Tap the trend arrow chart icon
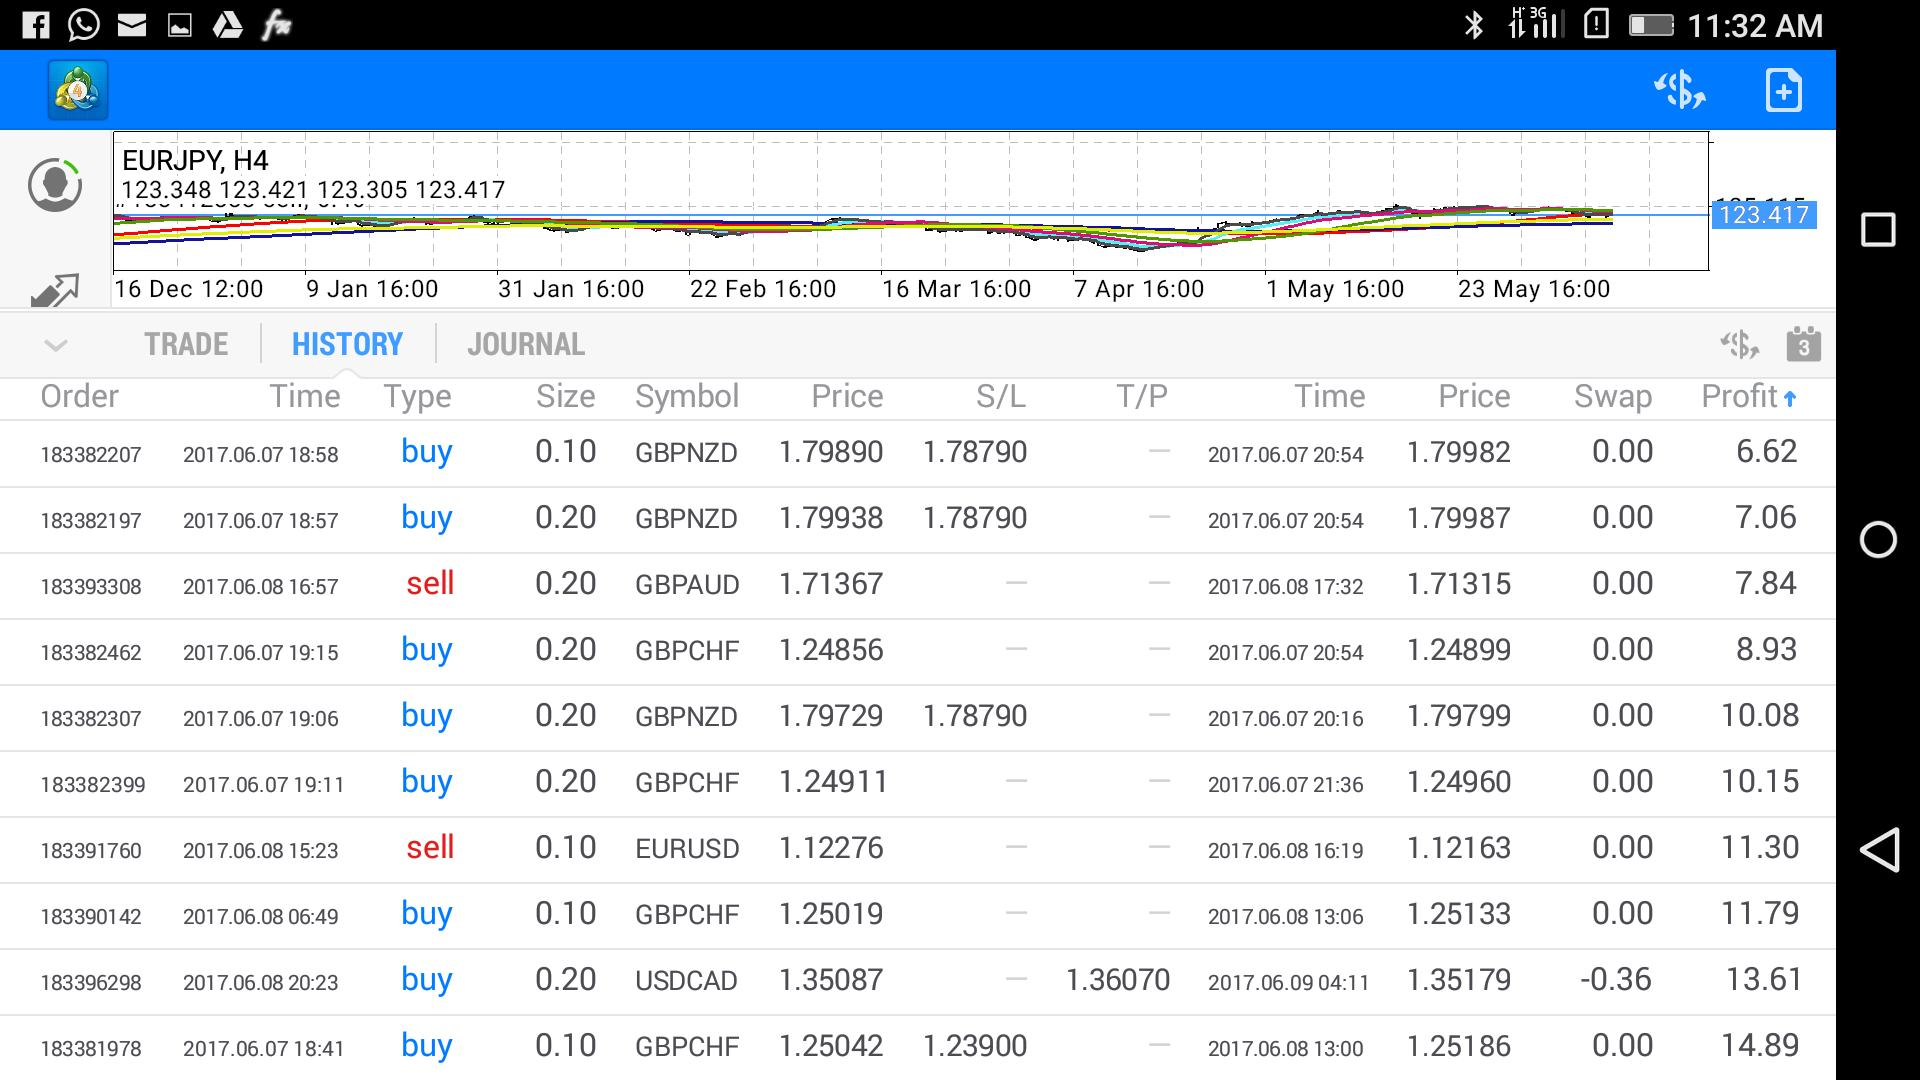 pyautogui.click(x=55, y=290)
